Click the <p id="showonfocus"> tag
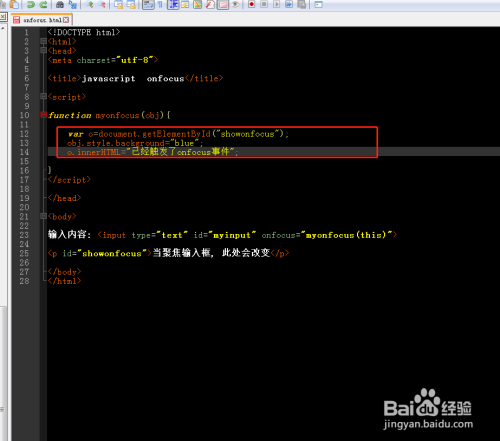This screenshot has height=441, width=500. pos(100,253)
